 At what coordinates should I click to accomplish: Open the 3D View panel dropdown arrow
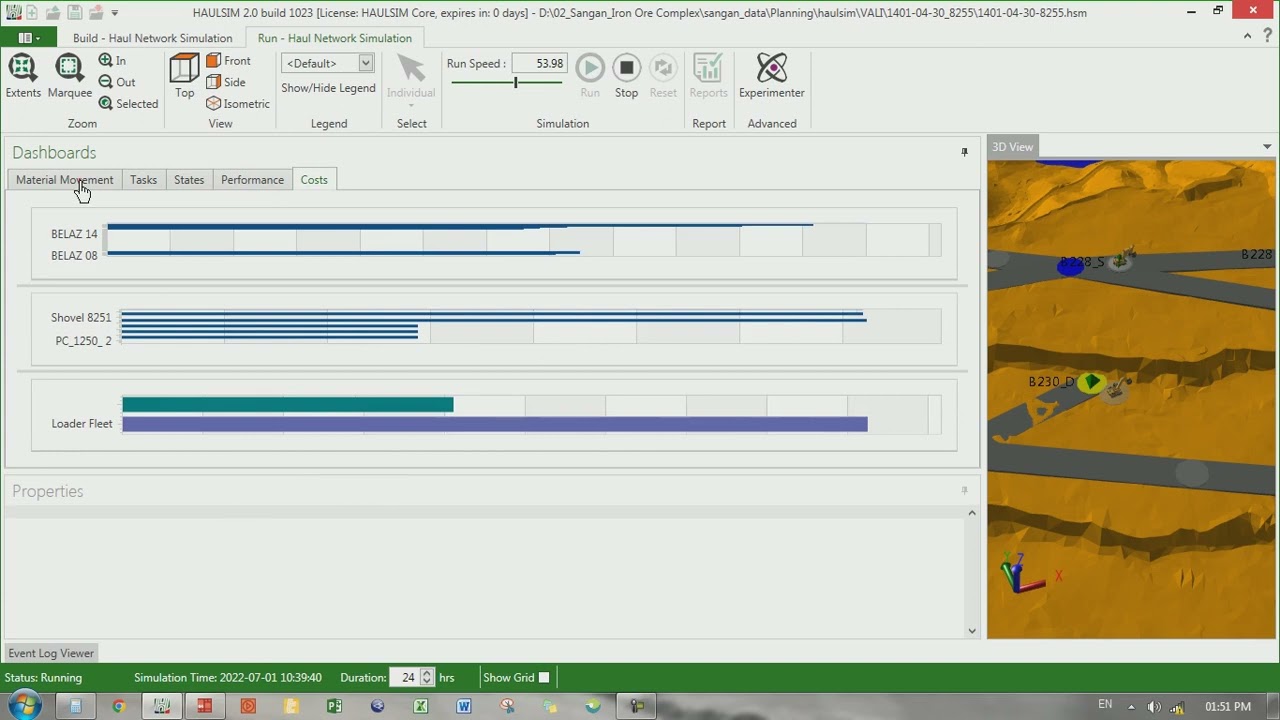point(1267,147)
